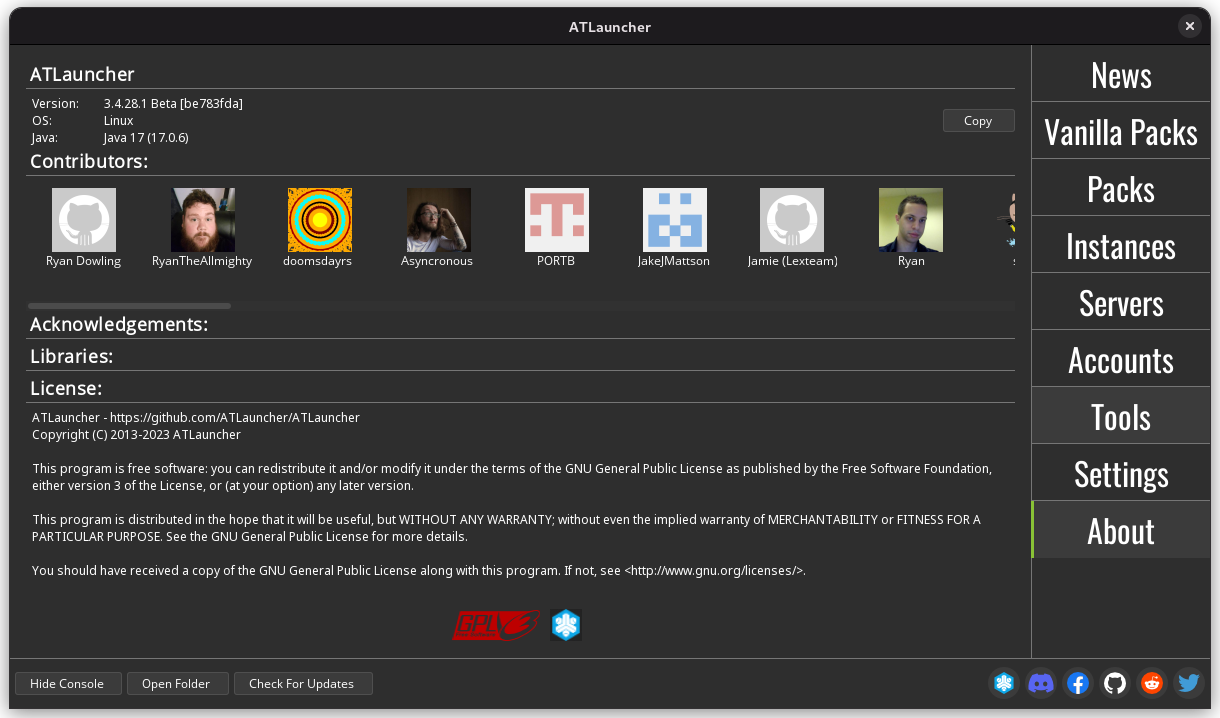Open the Packs tab
The height and width of the screenshot is (718, 1220).
point(1121,188)
